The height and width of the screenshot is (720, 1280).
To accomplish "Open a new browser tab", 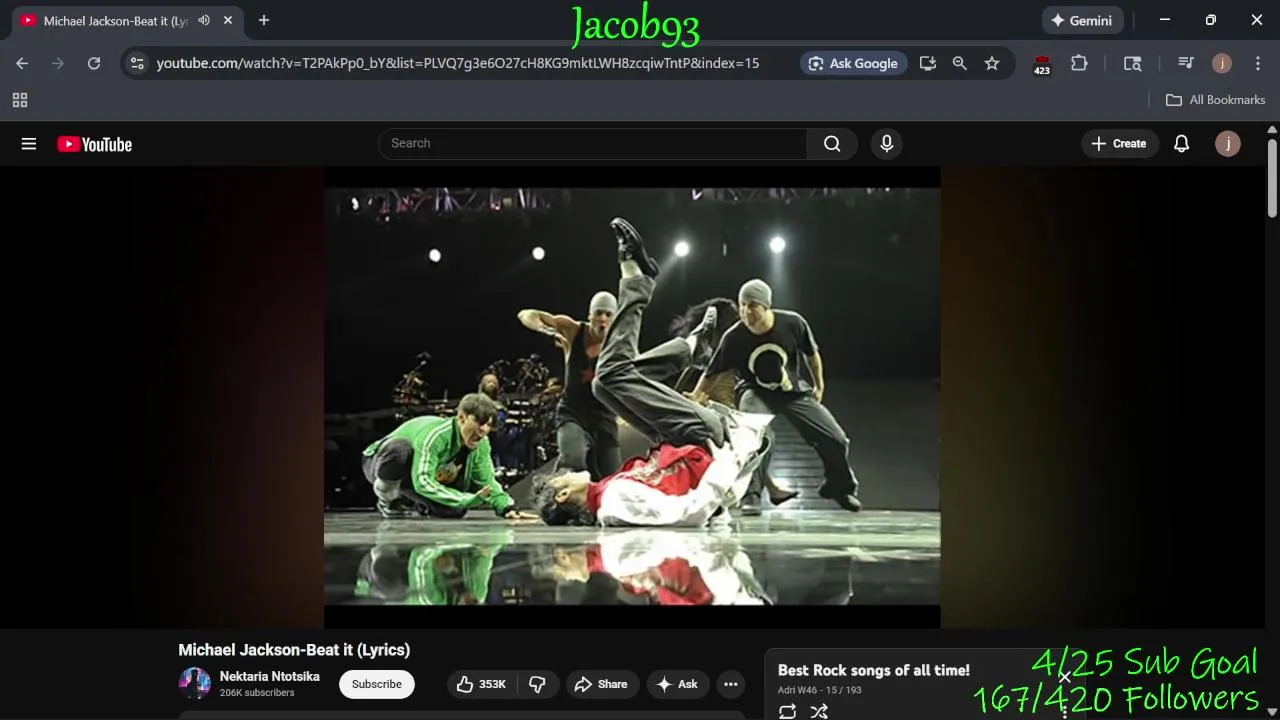I will [264, 20].
